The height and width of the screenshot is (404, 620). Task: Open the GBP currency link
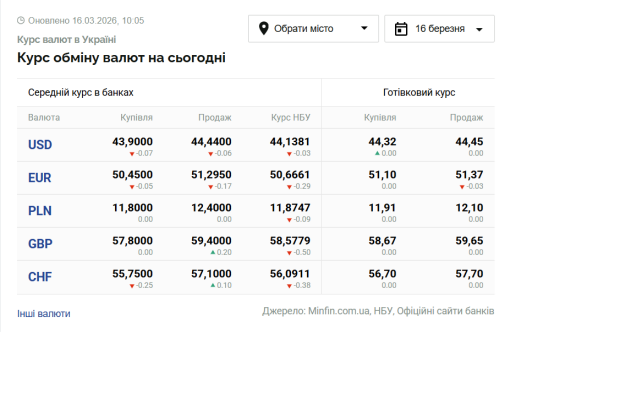point(40,243)
